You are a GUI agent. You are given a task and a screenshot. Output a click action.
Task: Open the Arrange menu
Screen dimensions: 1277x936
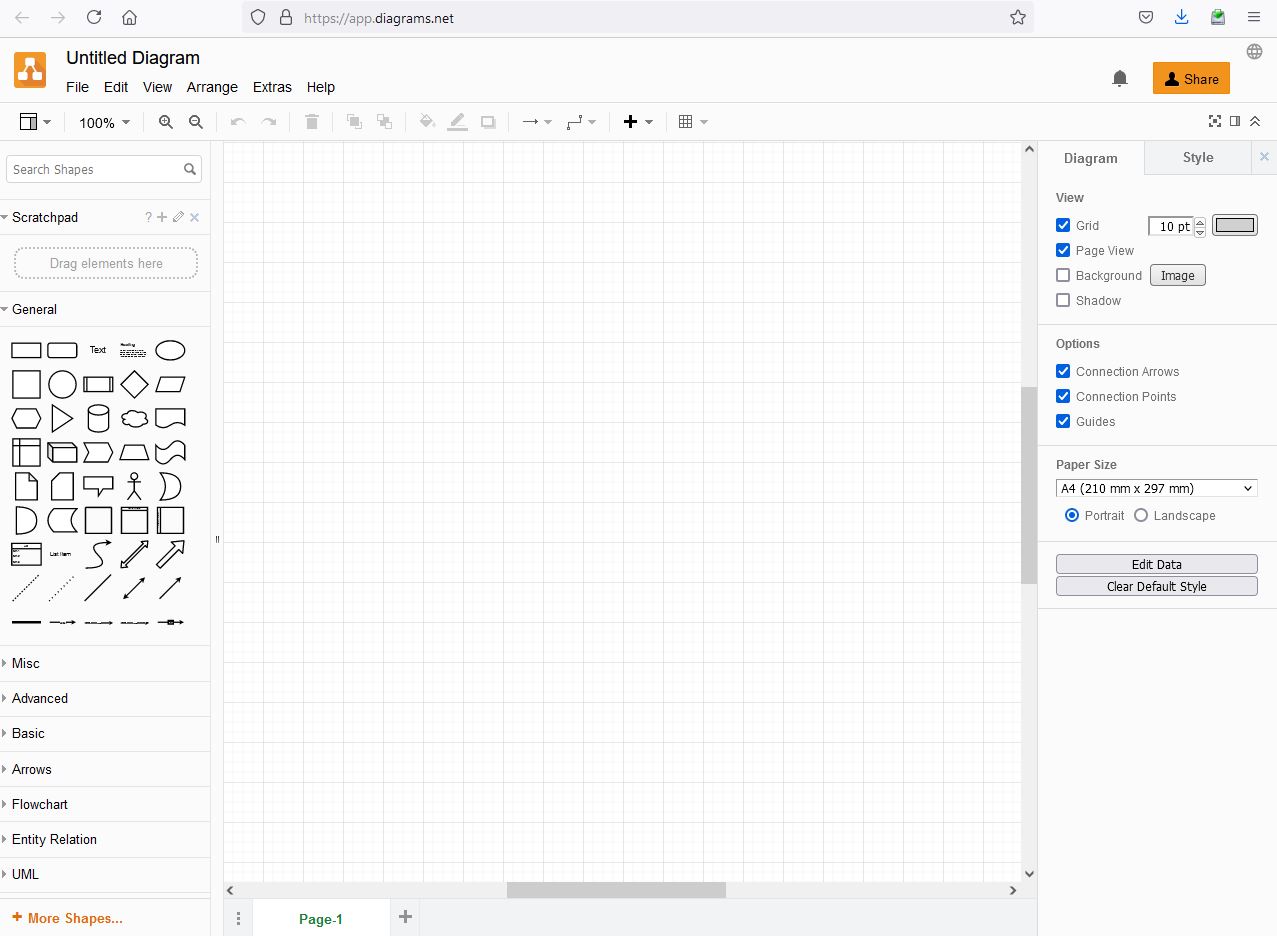click(x=212, y=87)
